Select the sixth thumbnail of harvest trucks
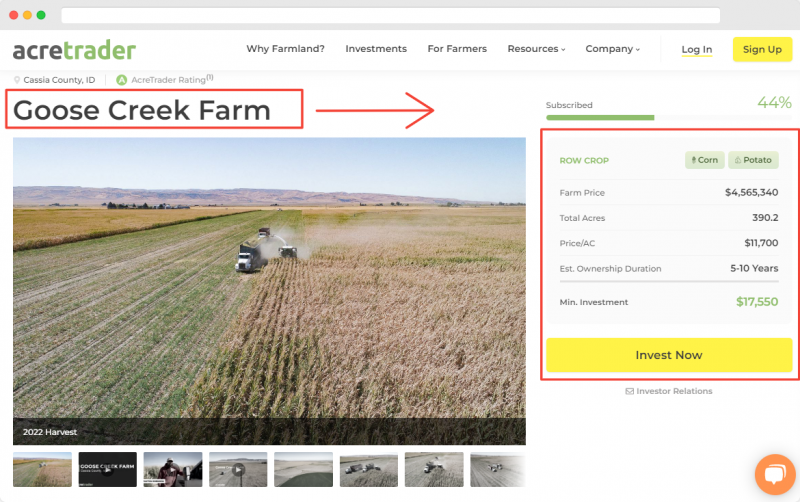Image resolution: width=800 pixels, height=502 pixels. point(369,469)
